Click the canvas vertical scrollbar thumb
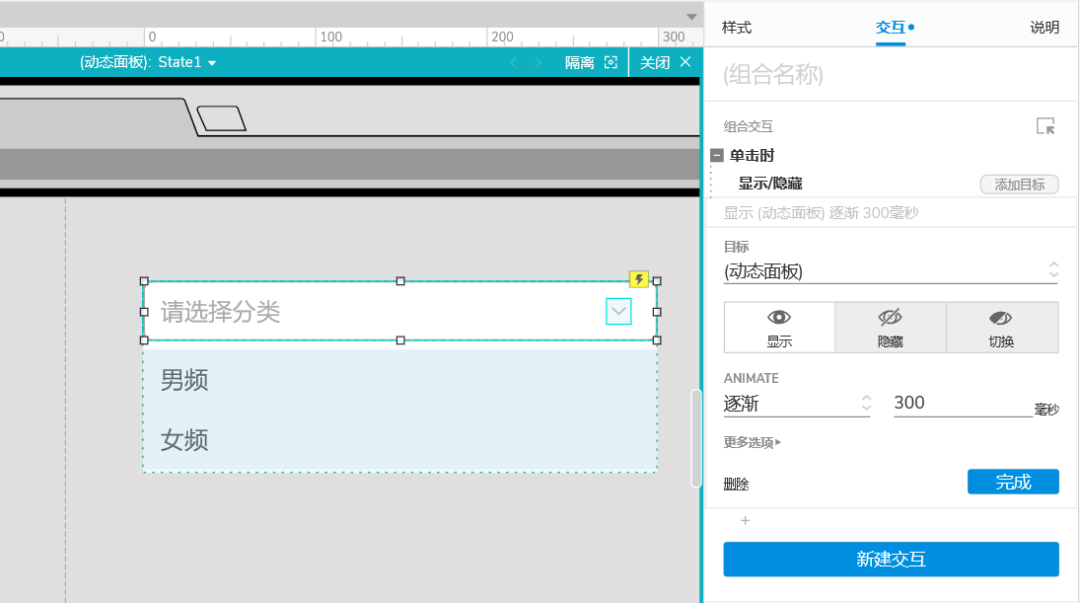Image resolution: width=1080 pixels, height=603 pixels. tap(696, 438)
